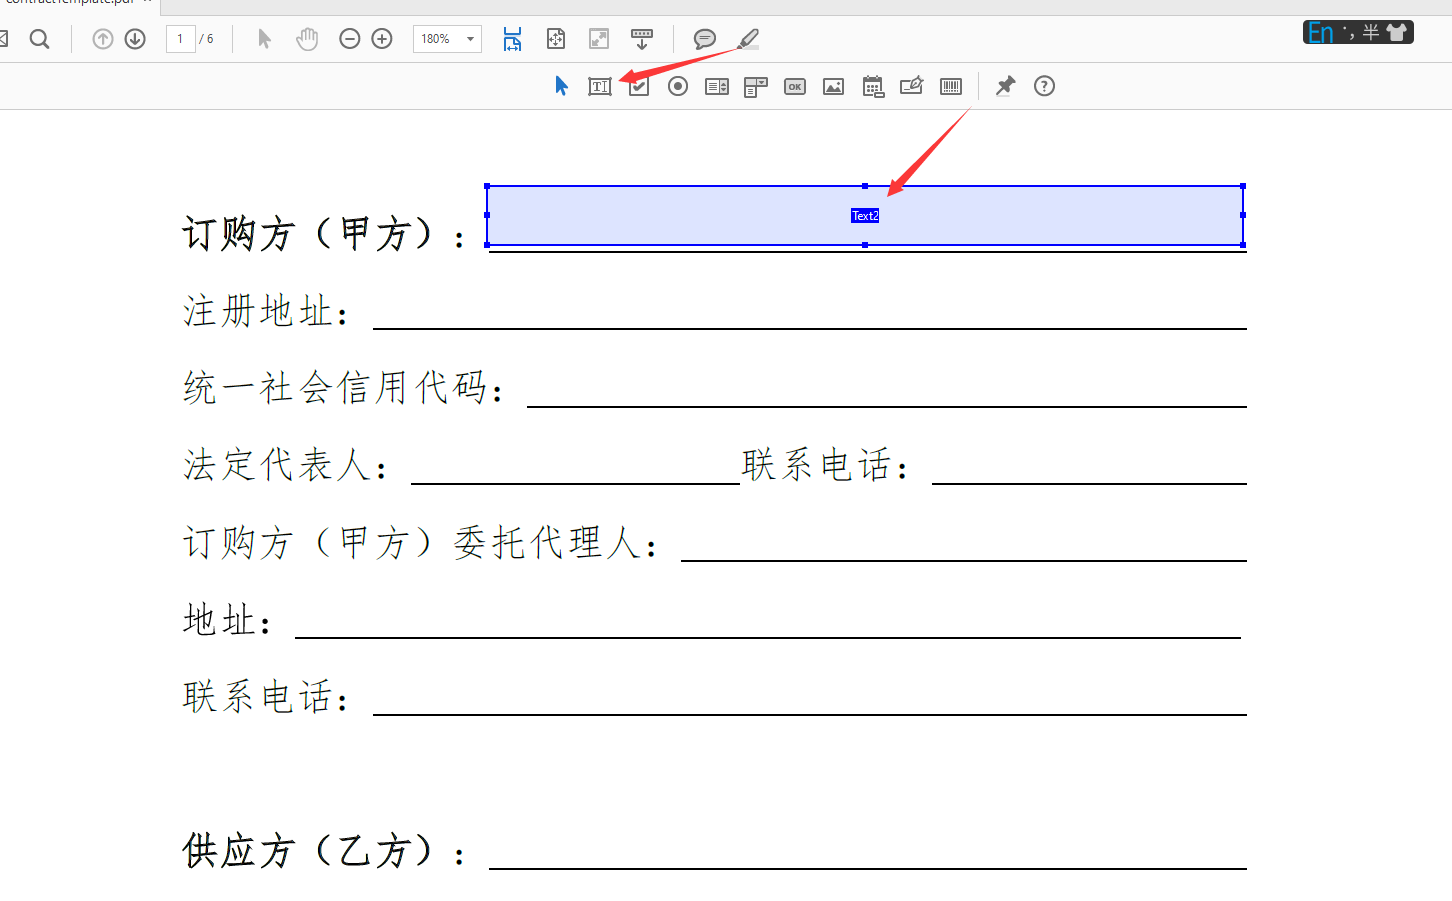Go to the next page
1452x901 pixels.
point(134,39)
